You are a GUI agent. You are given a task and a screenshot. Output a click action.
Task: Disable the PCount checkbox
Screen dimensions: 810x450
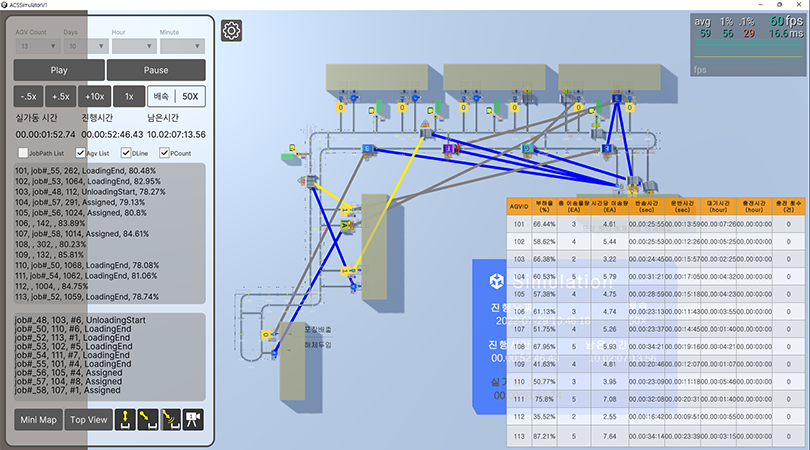click(x=166, y=154)
